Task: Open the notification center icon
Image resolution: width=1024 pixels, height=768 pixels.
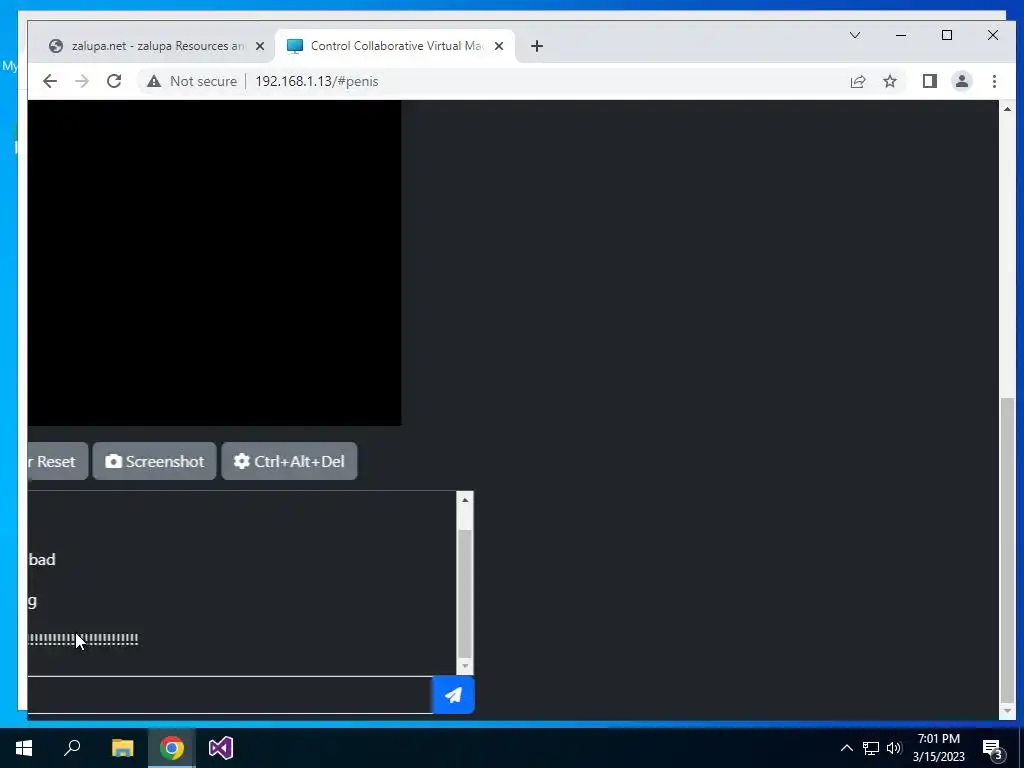Action: point(992,748)
